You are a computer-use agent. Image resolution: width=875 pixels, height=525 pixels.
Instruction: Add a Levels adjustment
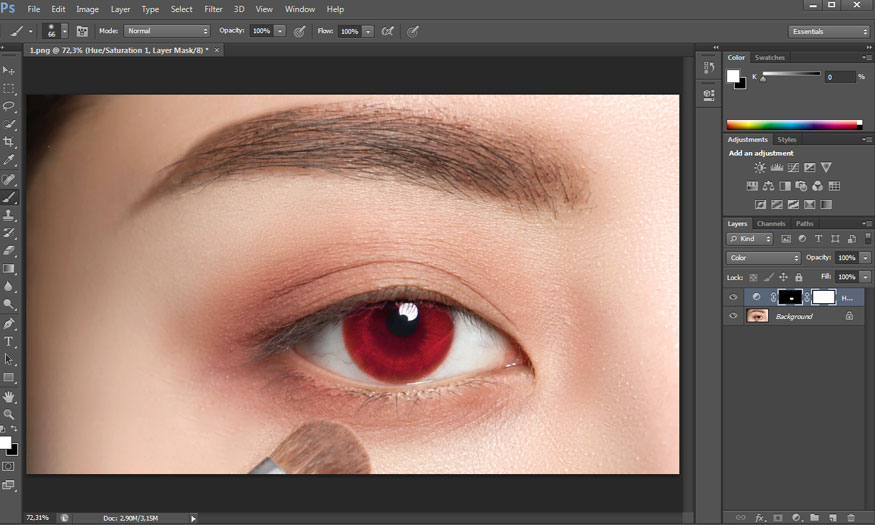click(776, 167)
